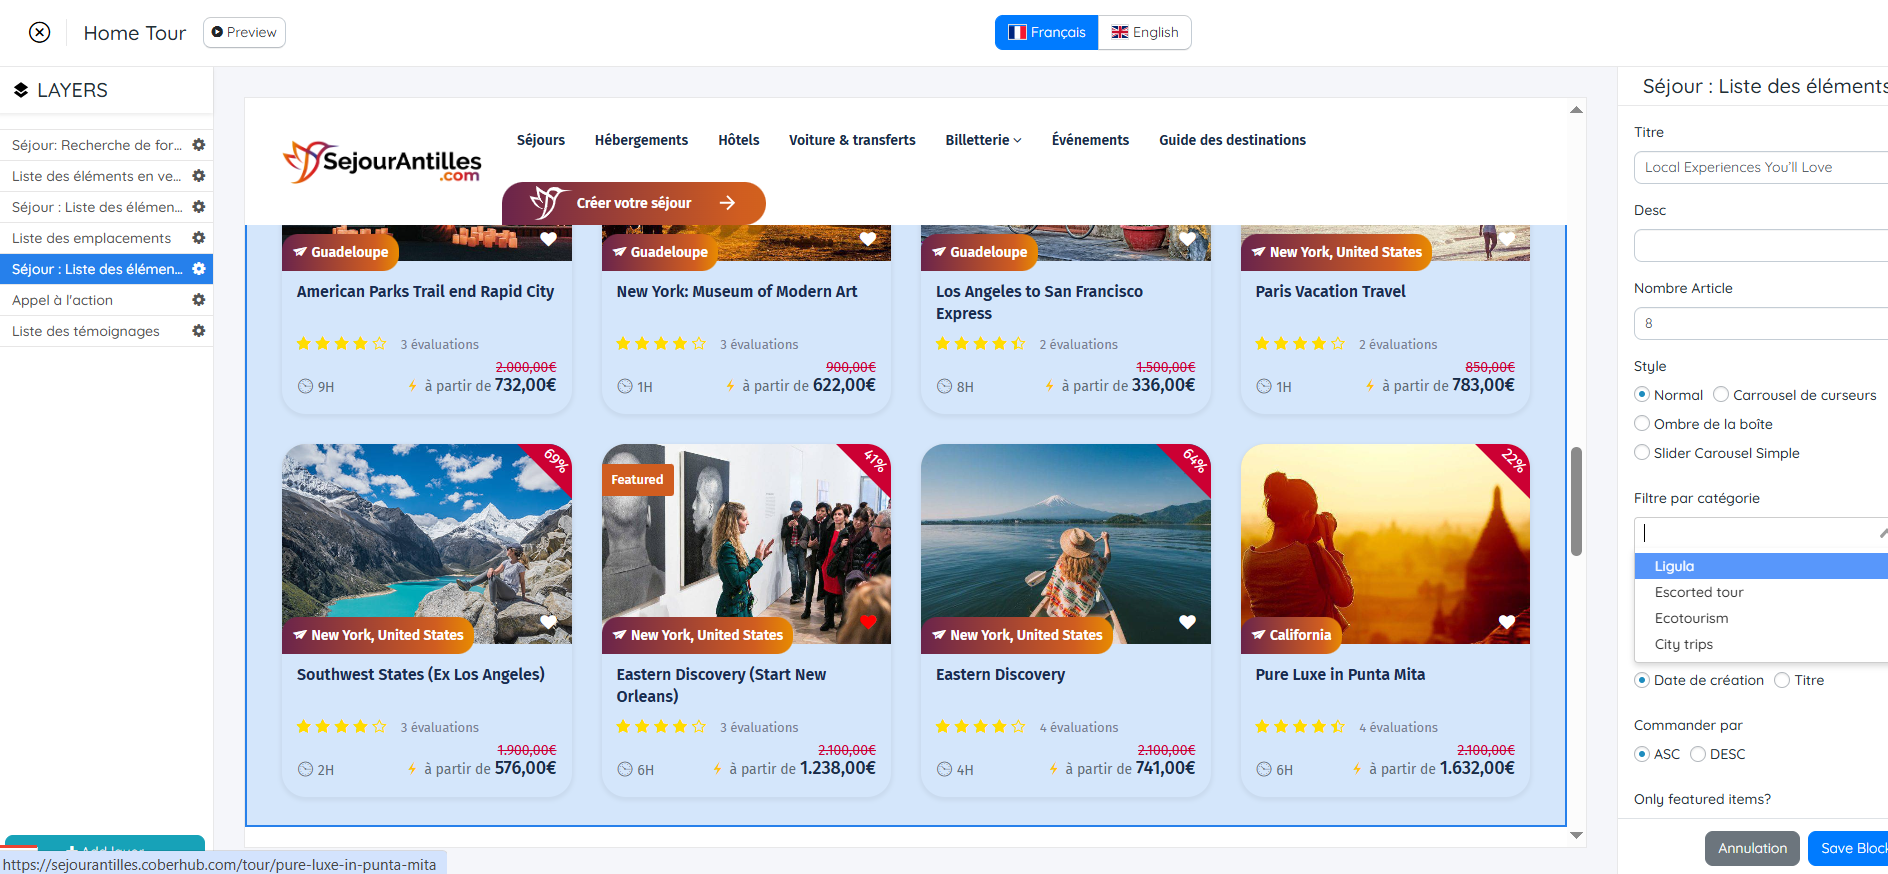This screenshot has width=1888, height=874.
Task: Select the Carrousel de curseurs style option
Action: click(1721, 395)
